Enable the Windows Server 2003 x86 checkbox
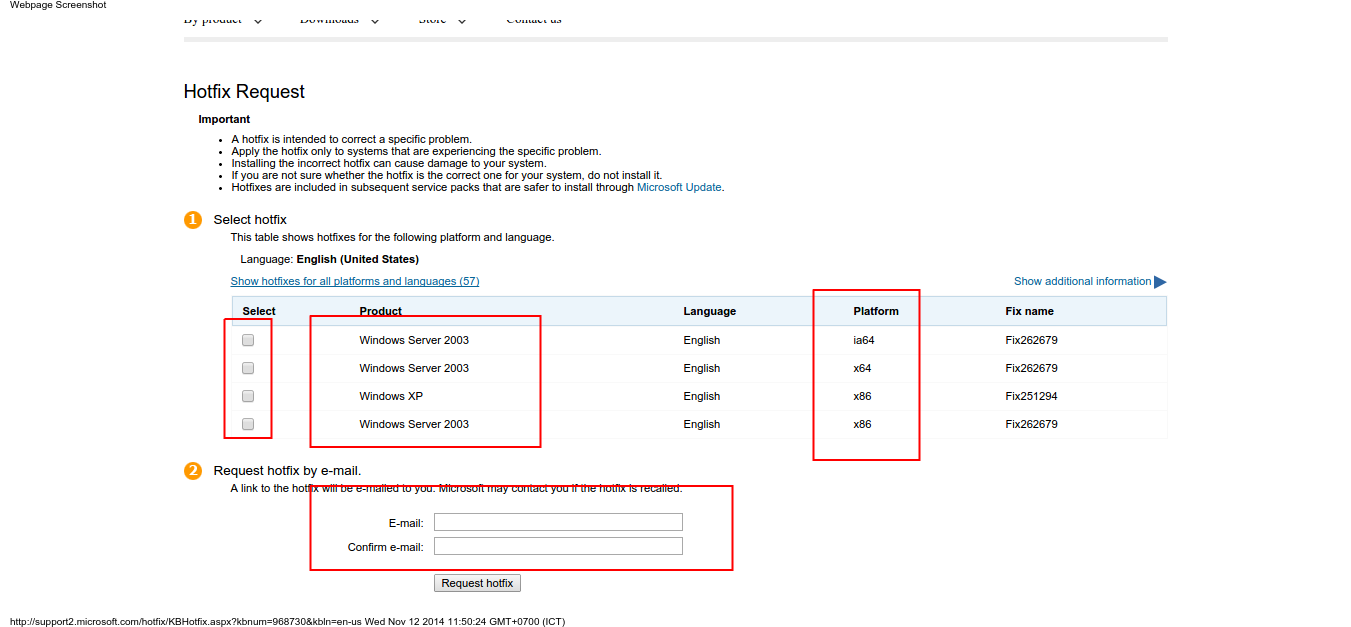The height and width of the screenshot is (627, 1351). 248,424
